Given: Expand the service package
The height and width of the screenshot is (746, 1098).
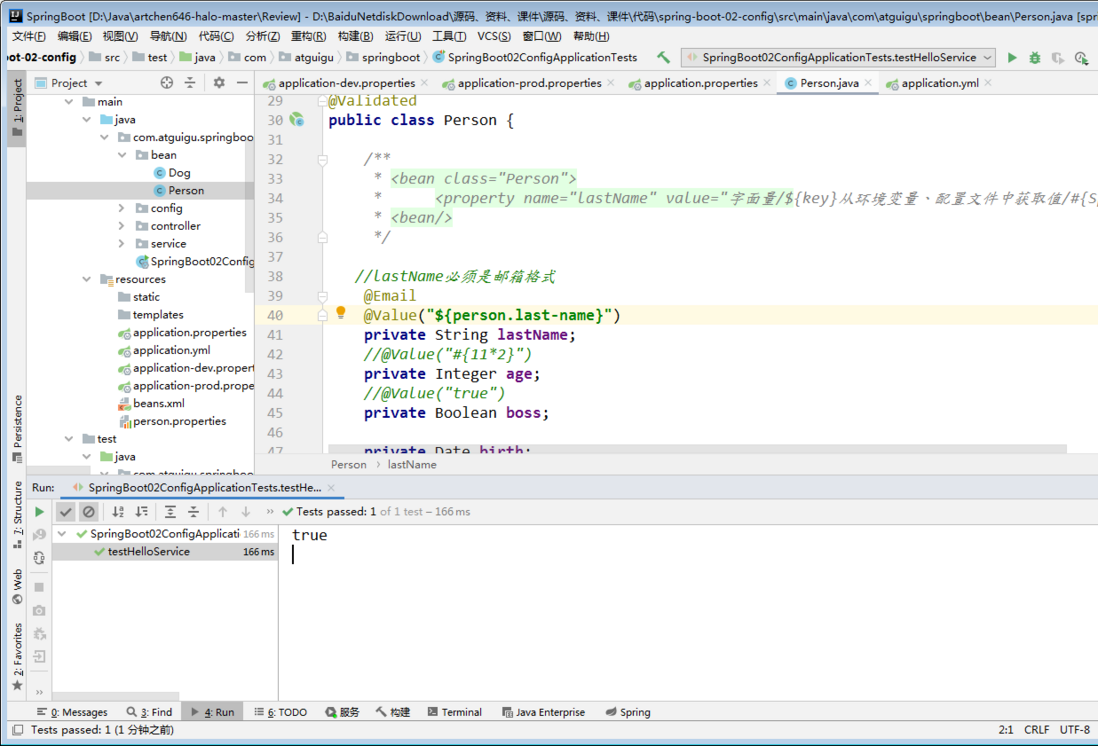Looking at the screenshot, I should [x=122, y=244].
